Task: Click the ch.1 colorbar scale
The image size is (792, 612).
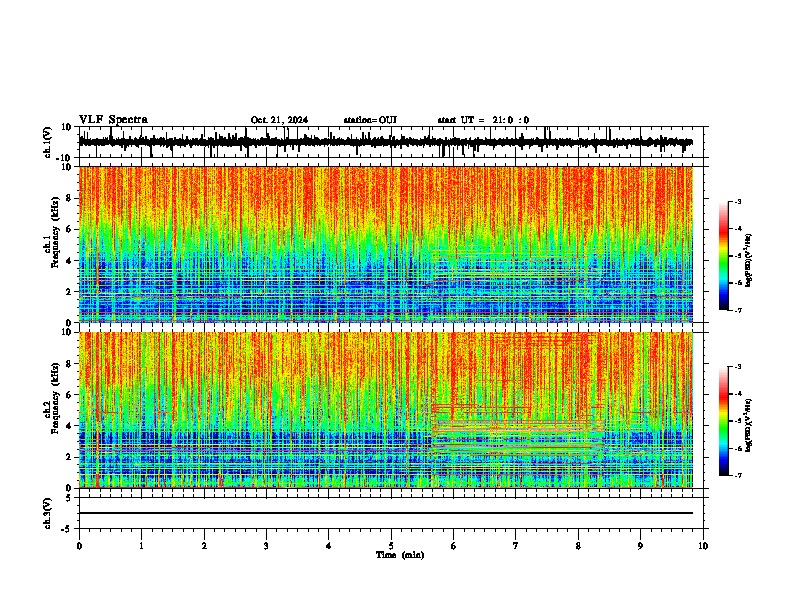Action: tap(724, 256)
